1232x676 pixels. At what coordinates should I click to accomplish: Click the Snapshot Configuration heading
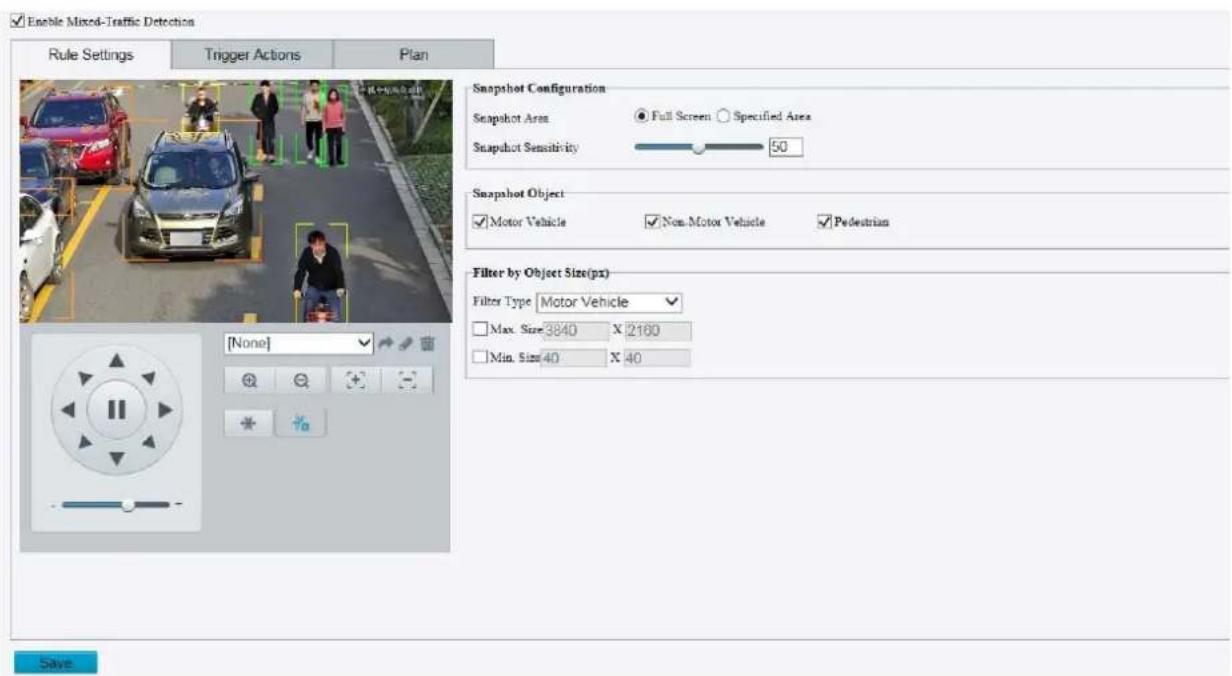point(538,88)
